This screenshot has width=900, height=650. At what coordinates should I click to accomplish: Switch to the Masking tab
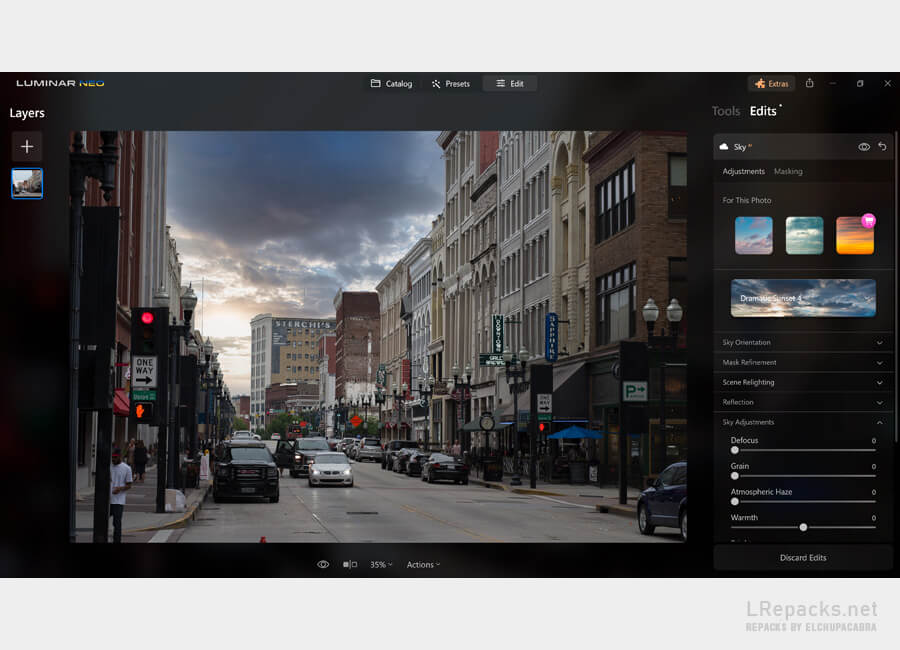point(788,171)
